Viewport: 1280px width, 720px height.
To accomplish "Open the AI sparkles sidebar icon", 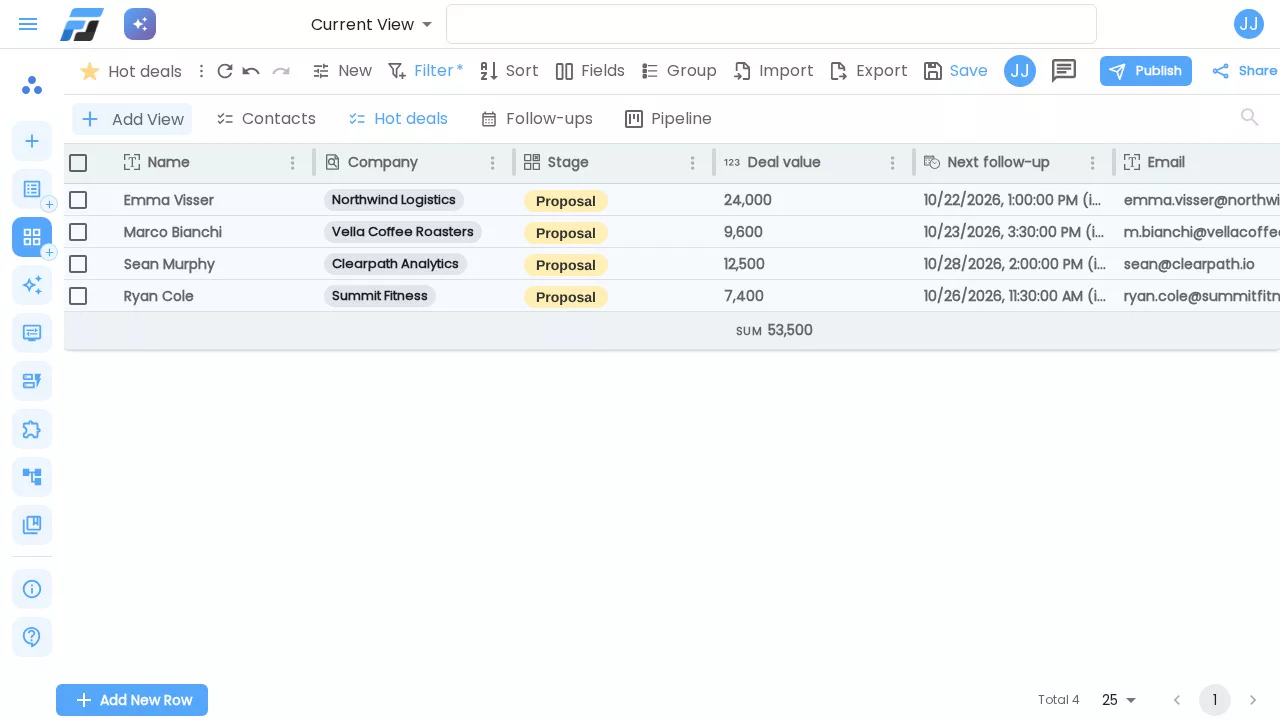I will point(32,285).
